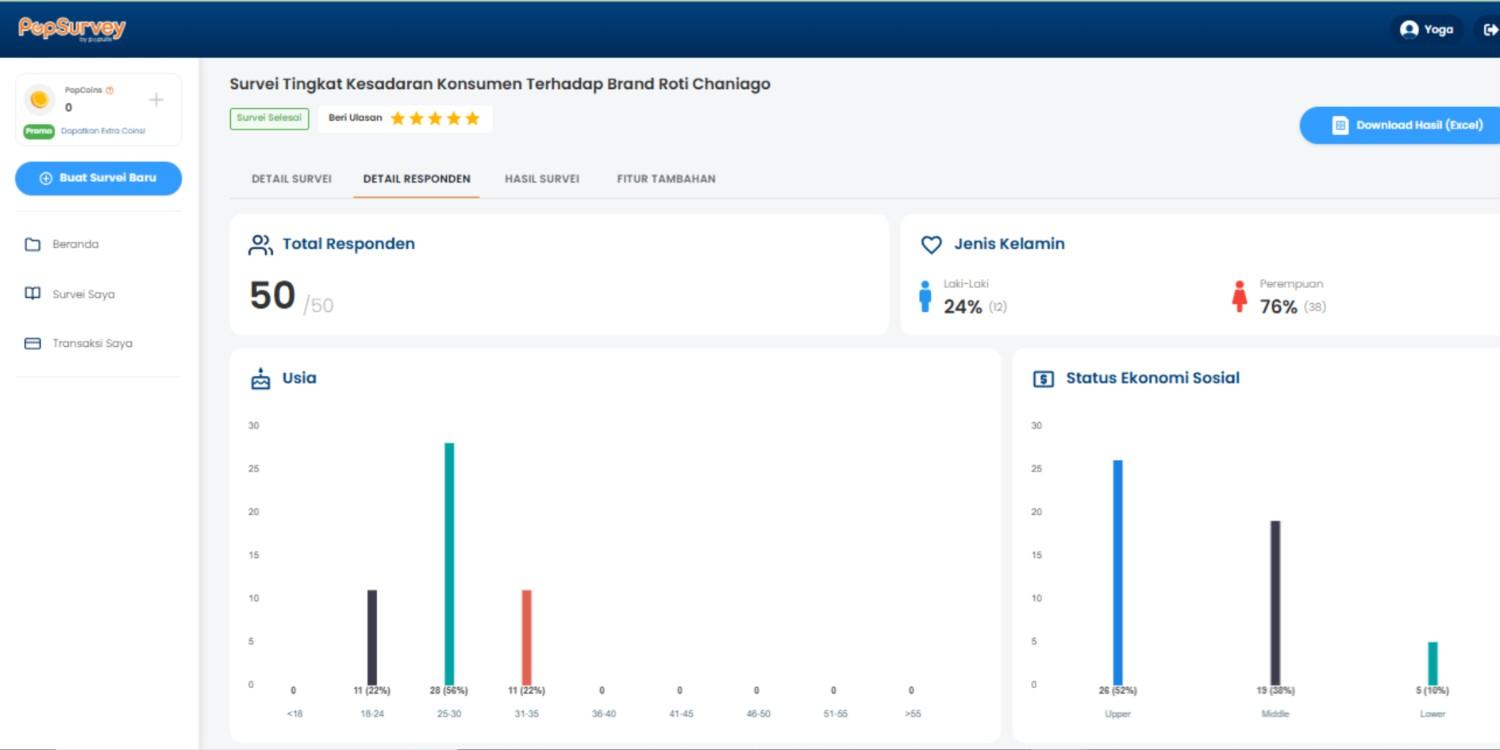This screenshot has width=1500, height=750.
Task: Rate four stars in Beri Ulasan
Action: pyautogui.click(x=454, y=118)
